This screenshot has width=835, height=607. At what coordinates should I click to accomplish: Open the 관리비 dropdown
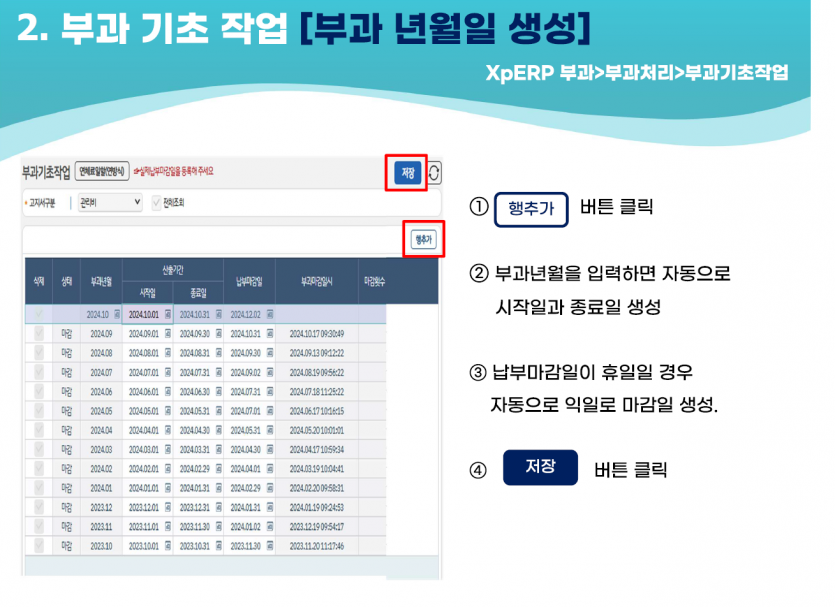coord(110,202)
